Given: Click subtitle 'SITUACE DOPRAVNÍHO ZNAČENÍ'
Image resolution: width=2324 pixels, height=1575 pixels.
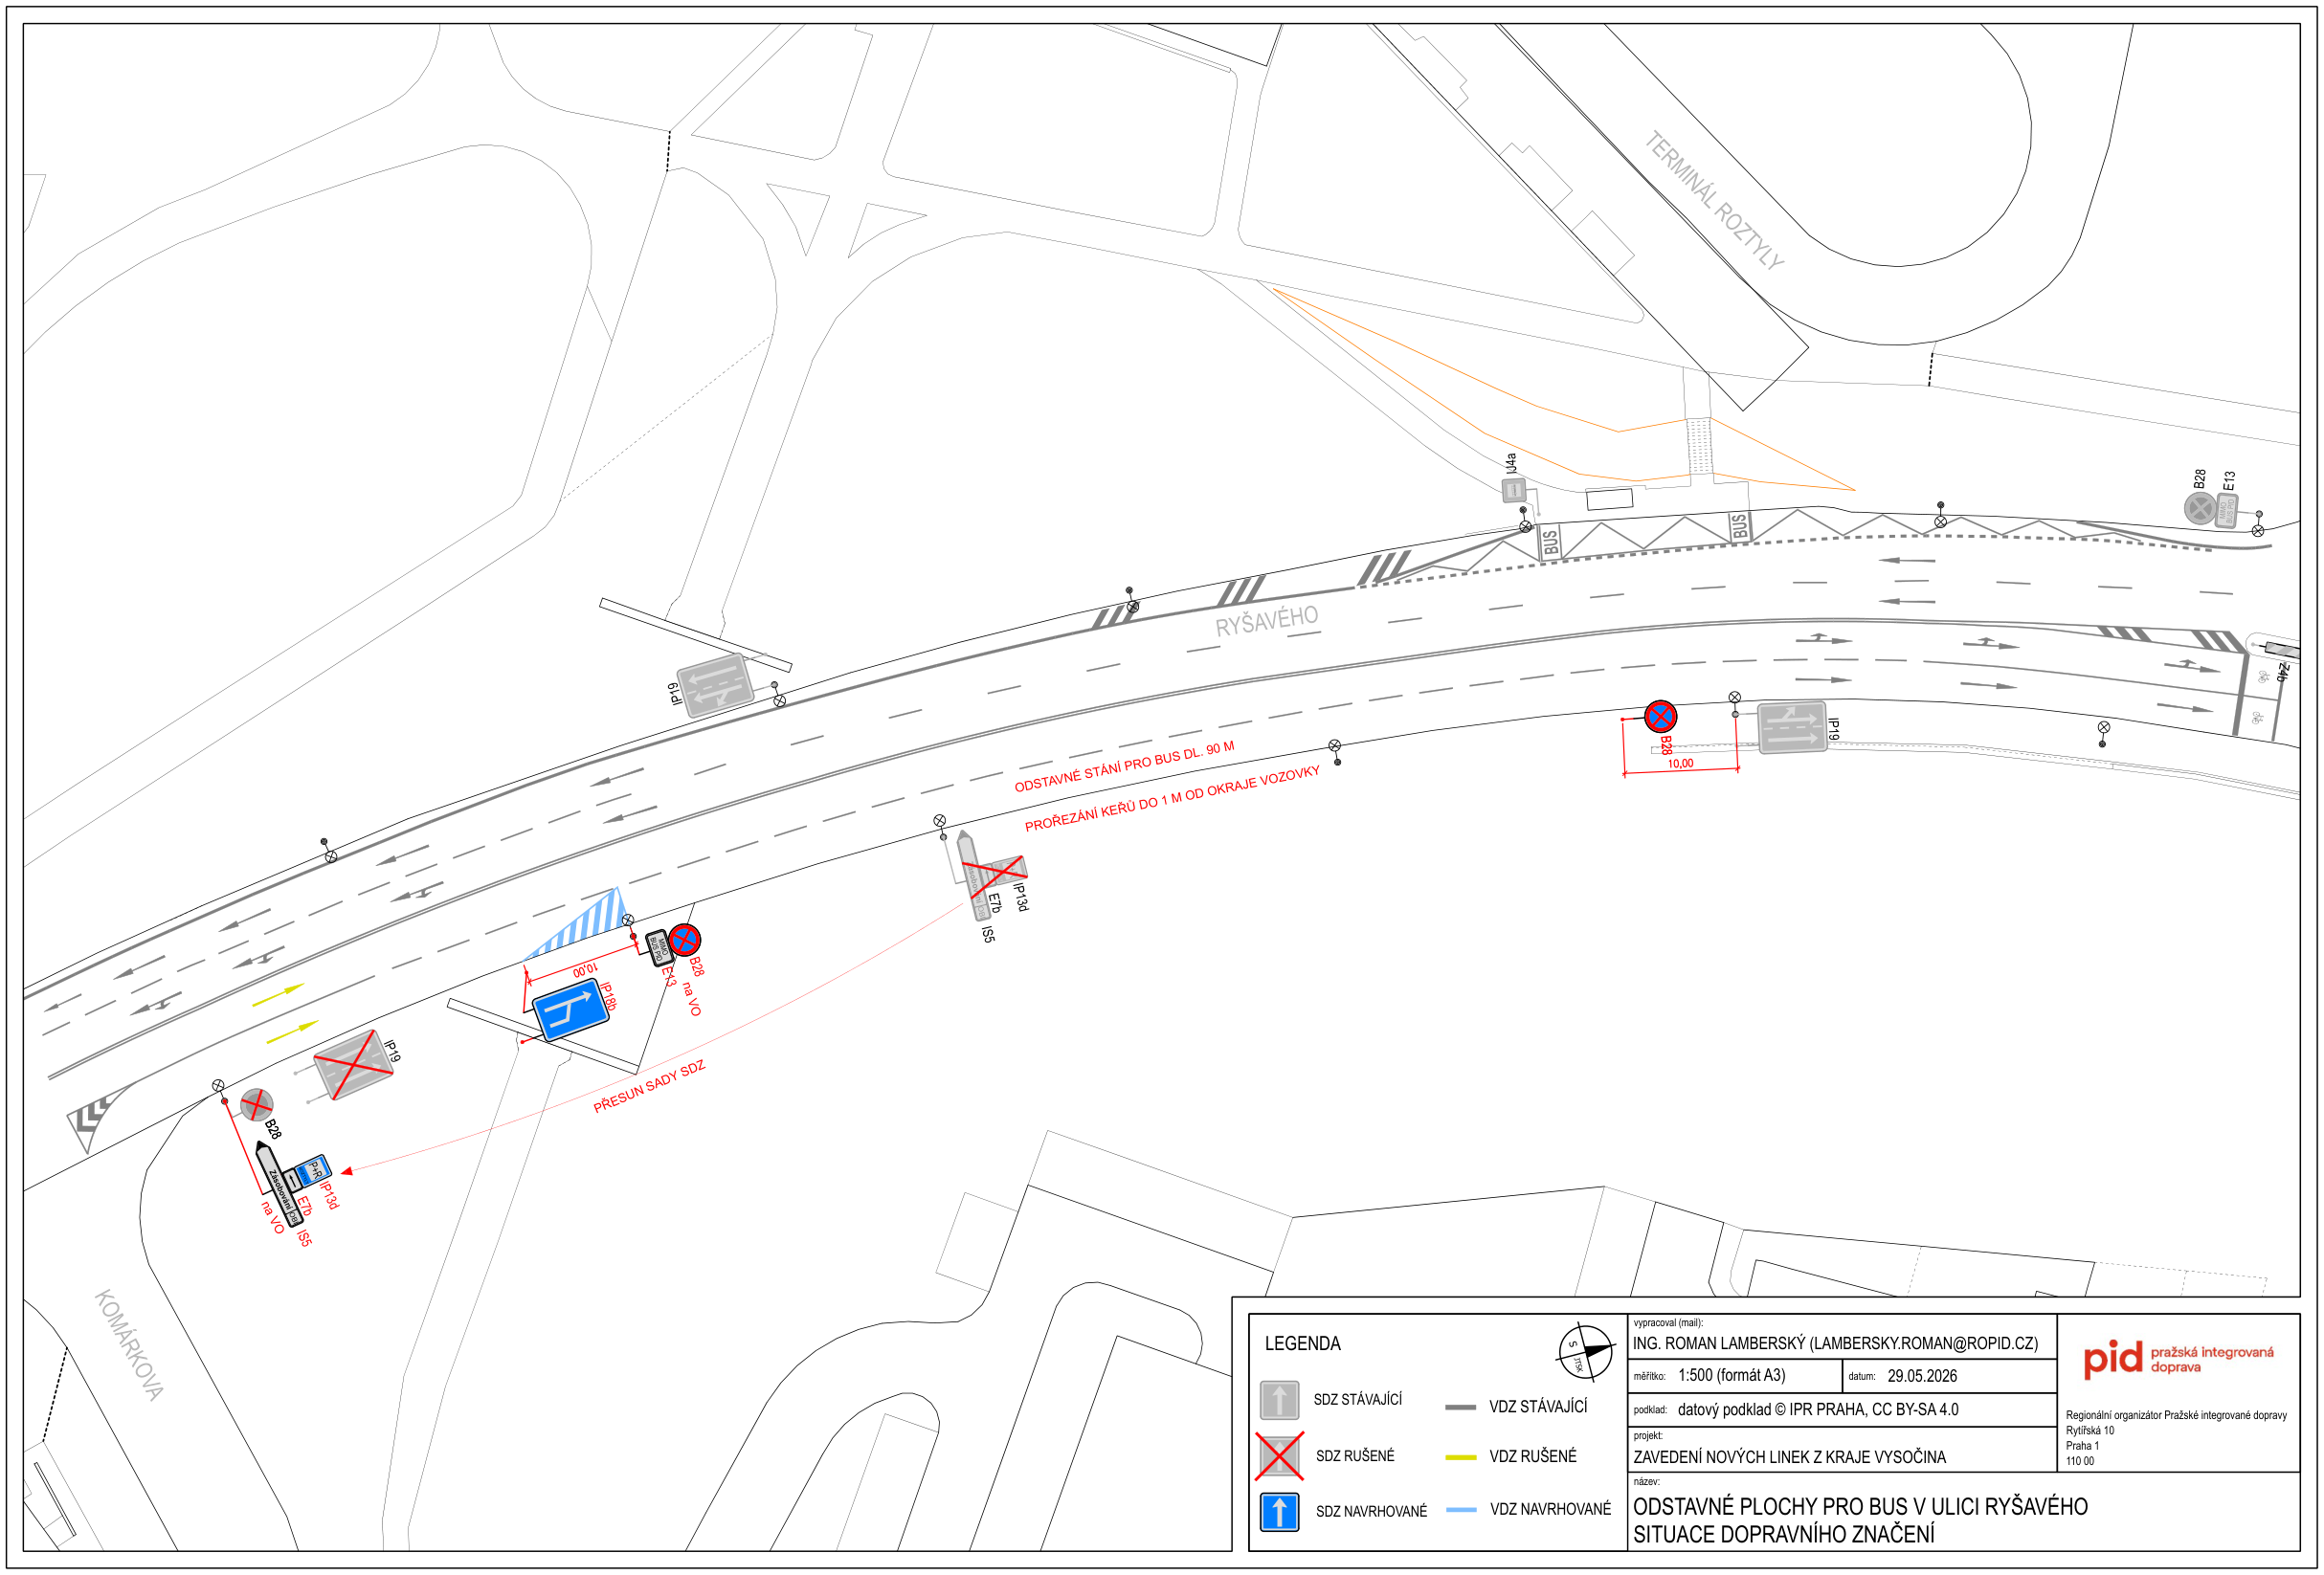Looking at the screenshot, I should point(1783,1534).
